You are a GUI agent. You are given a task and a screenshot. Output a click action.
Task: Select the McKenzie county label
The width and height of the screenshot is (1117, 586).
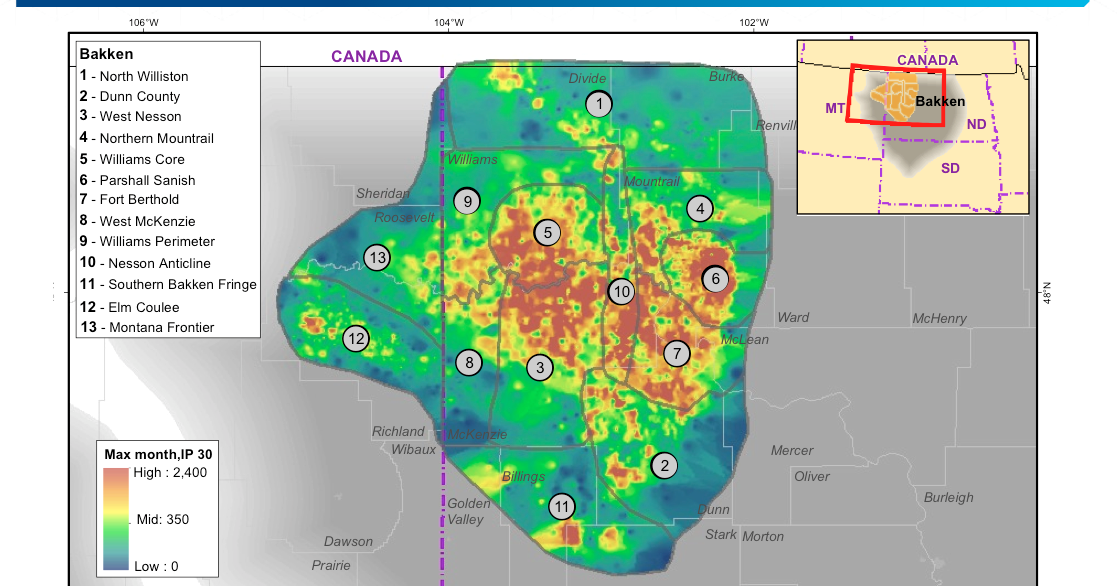point(478,434)
